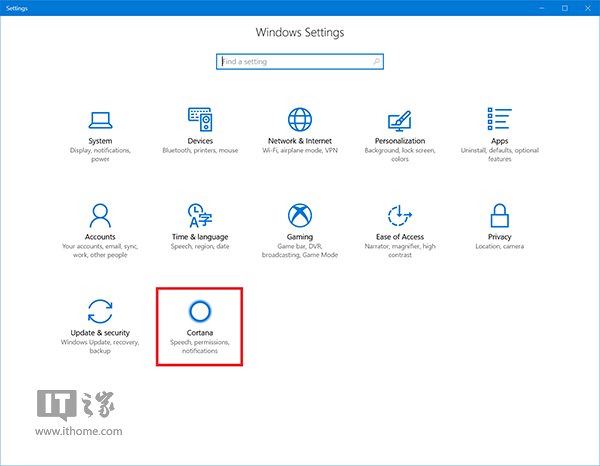Open the Devices keyboard and speaker icon

[x=200, y=119]
